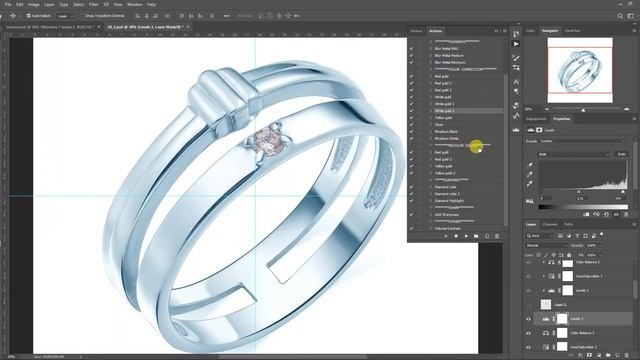Screen dimensions: 640x360
Task: Toggle checkmark for Add Sharpness action
Action: pos(411,214)
